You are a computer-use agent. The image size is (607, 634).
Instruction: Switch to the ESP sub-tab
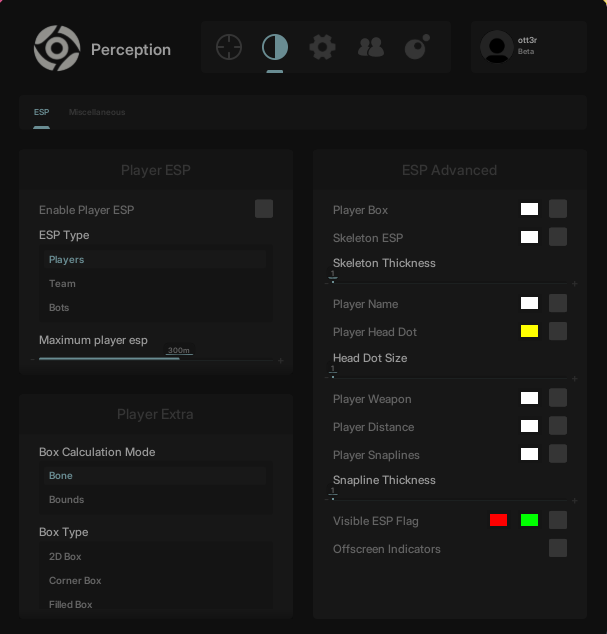[x=41, y=112]
